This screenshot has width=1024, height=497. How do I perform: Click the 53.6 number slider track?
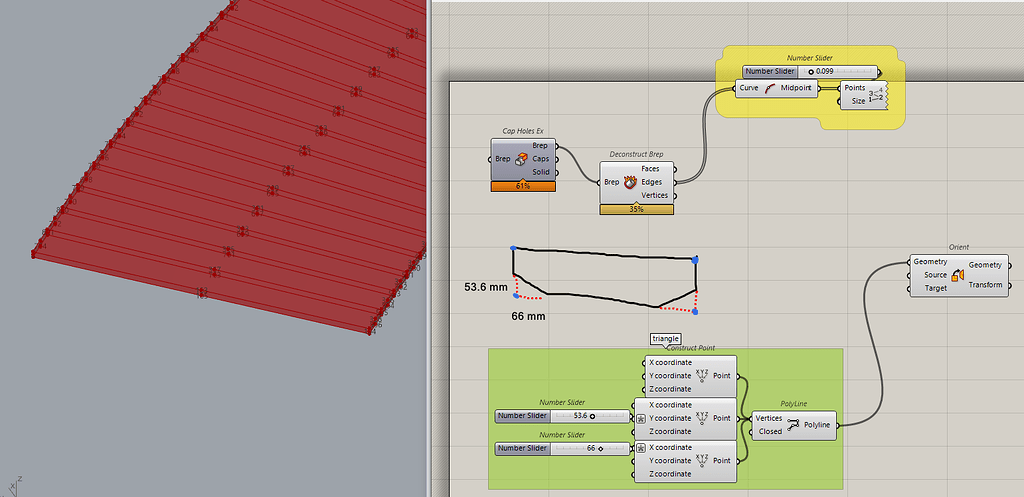pyautogui.click(x=590, y=415)
